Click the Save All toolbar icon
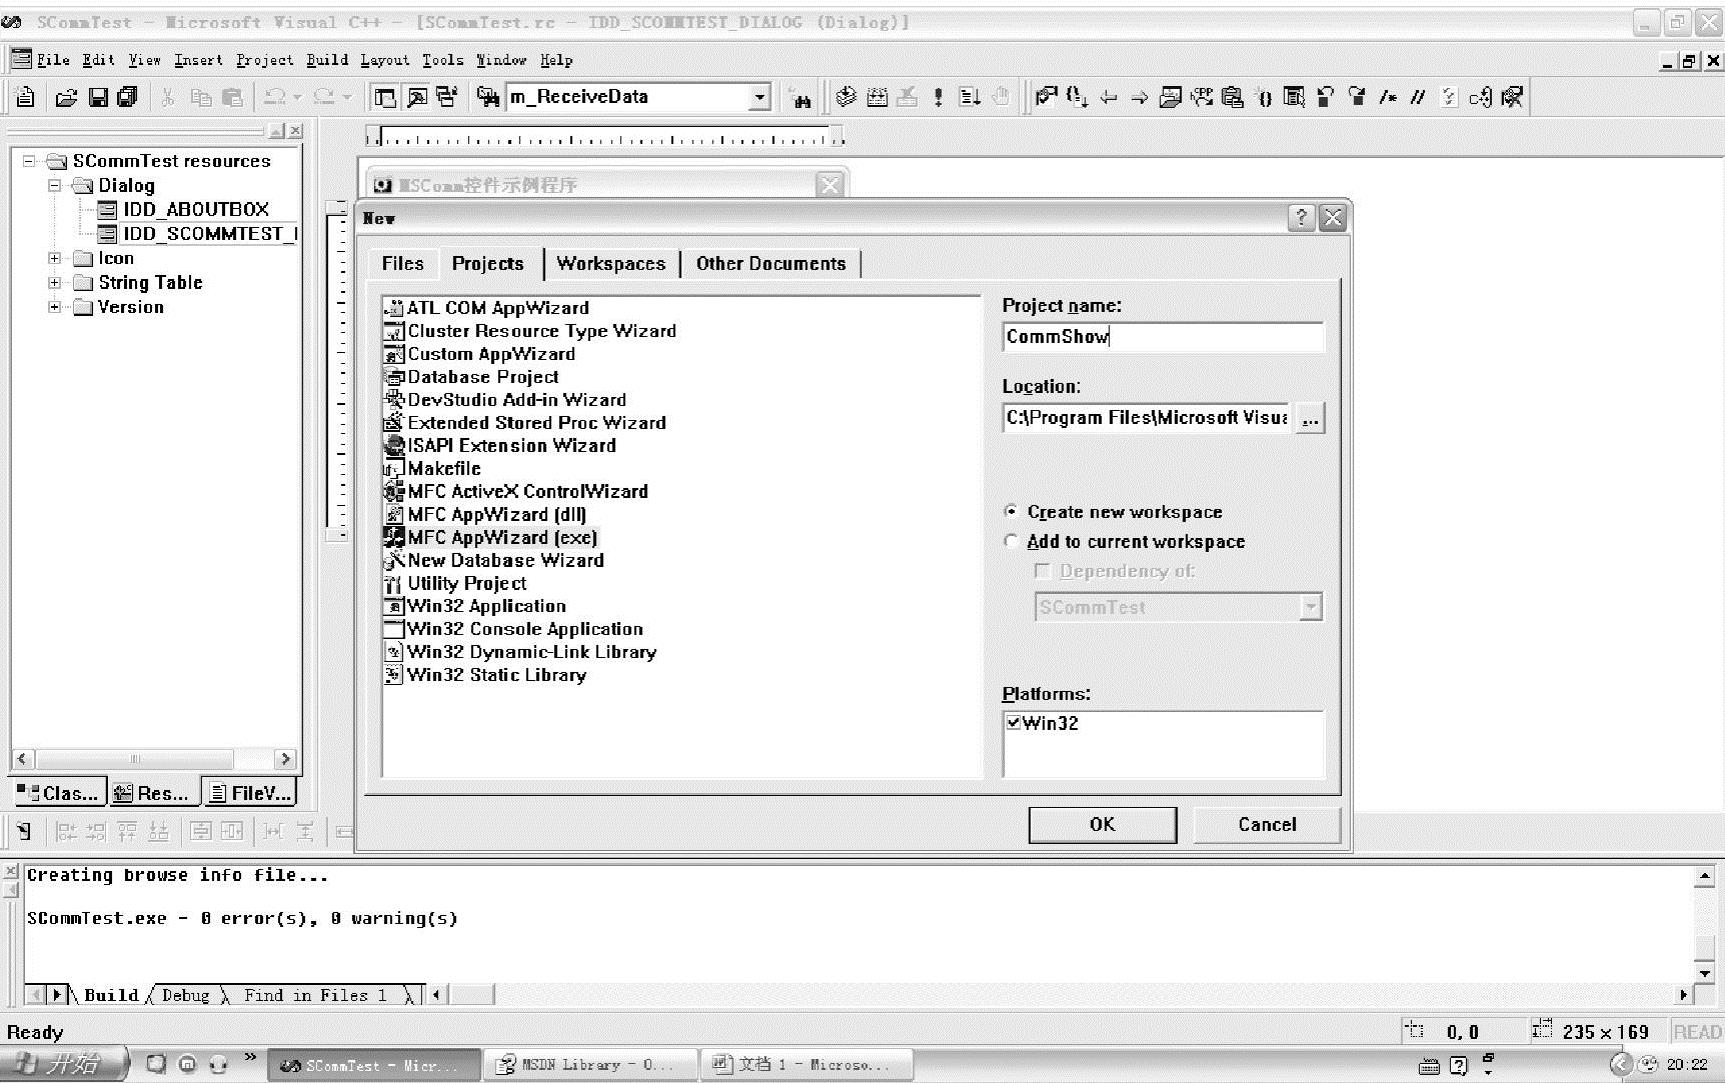1725x1083 pixels. click(127, 97)
